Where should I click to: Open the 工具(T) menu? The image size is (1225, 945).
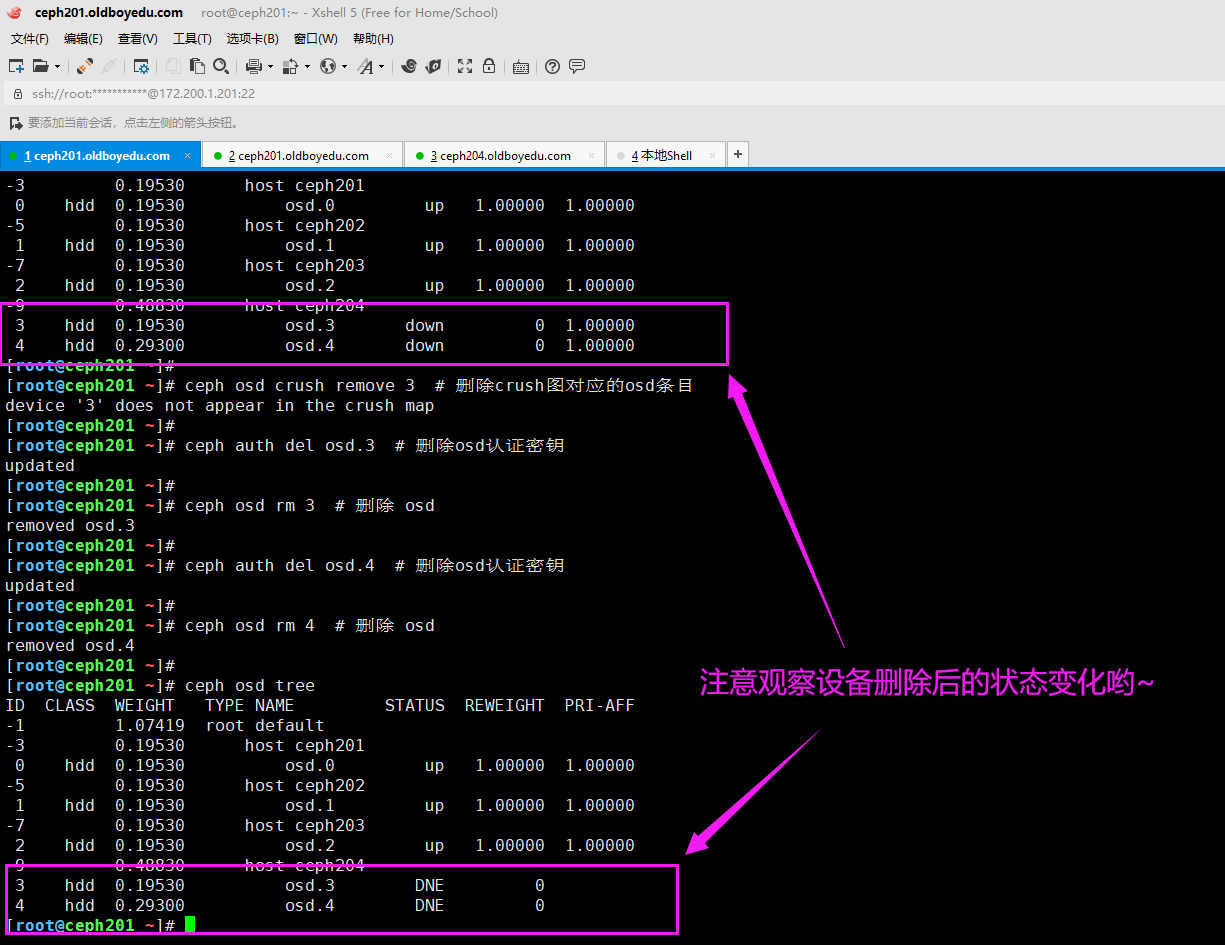coord(192,39)
